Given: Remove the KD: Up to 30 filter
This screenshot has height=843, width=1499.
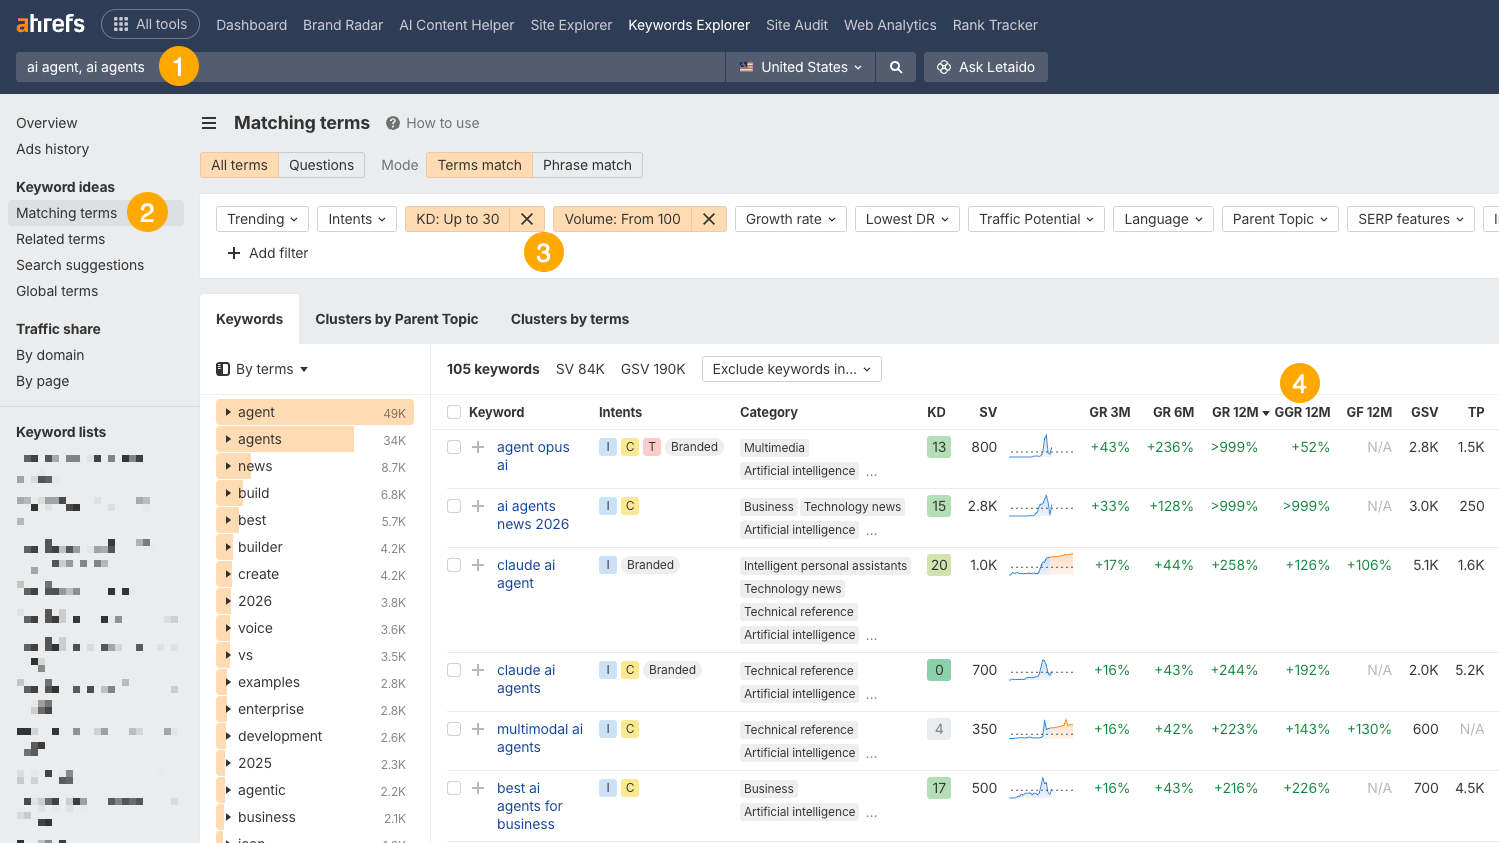Looking at the screenshot, I should [527, 219].
